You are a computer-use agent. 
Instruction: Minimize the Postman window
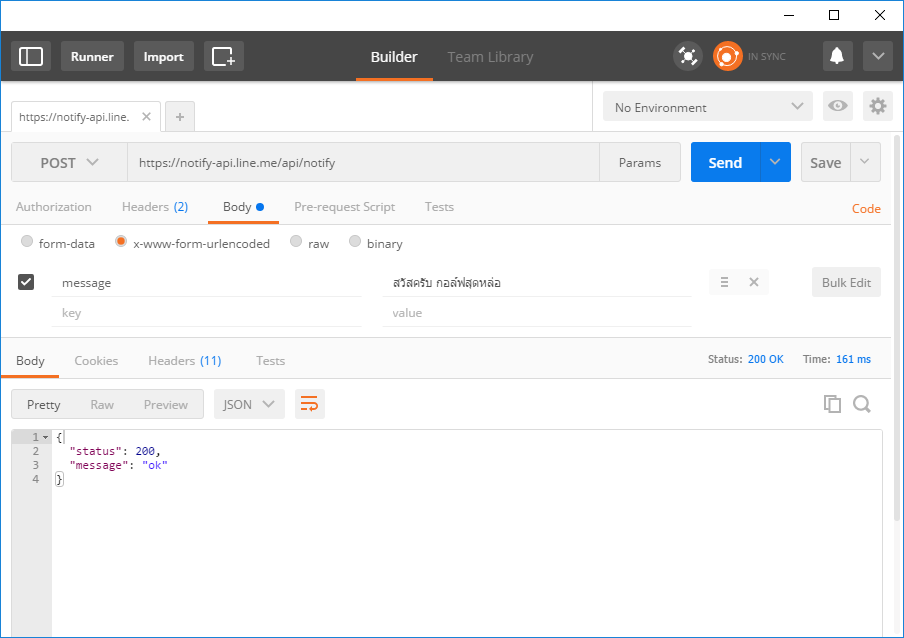coord(789,15)
